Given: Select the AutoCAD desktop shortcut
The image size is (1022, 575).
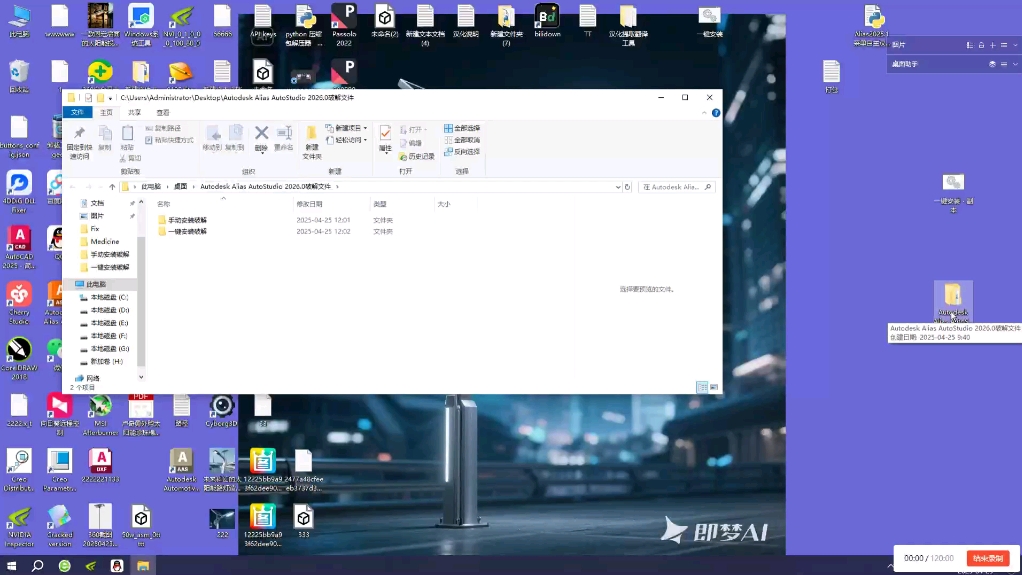Looking at the screenshot, I should 19,247.
